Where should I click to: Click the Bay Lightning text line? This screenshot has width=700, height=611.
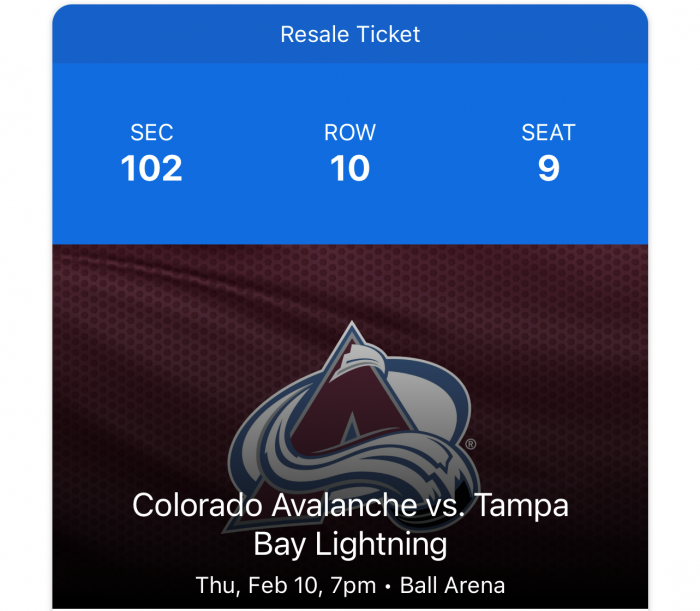coord(350,544)
